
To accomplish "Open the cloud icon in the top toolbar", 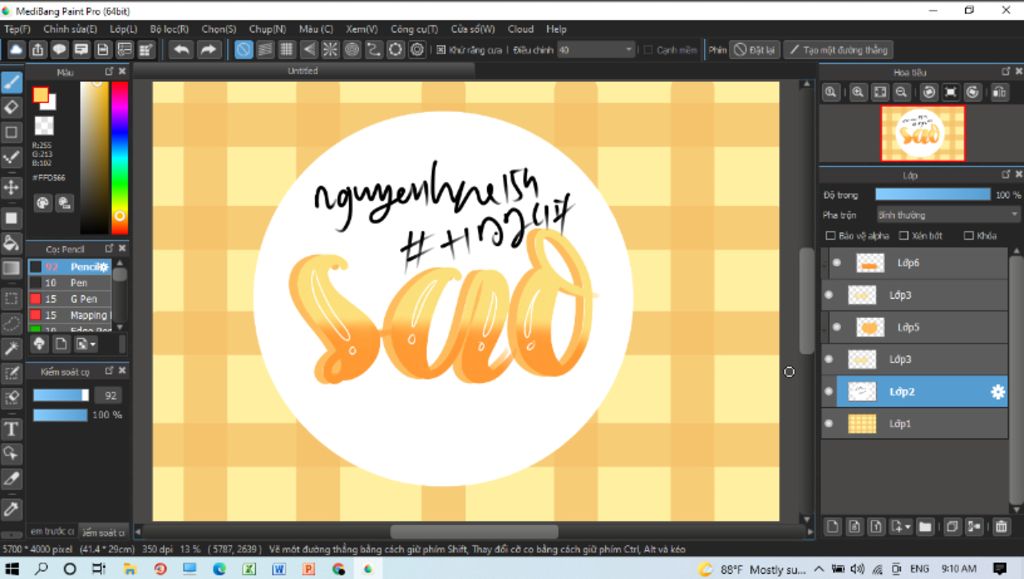I will (16, 50).
